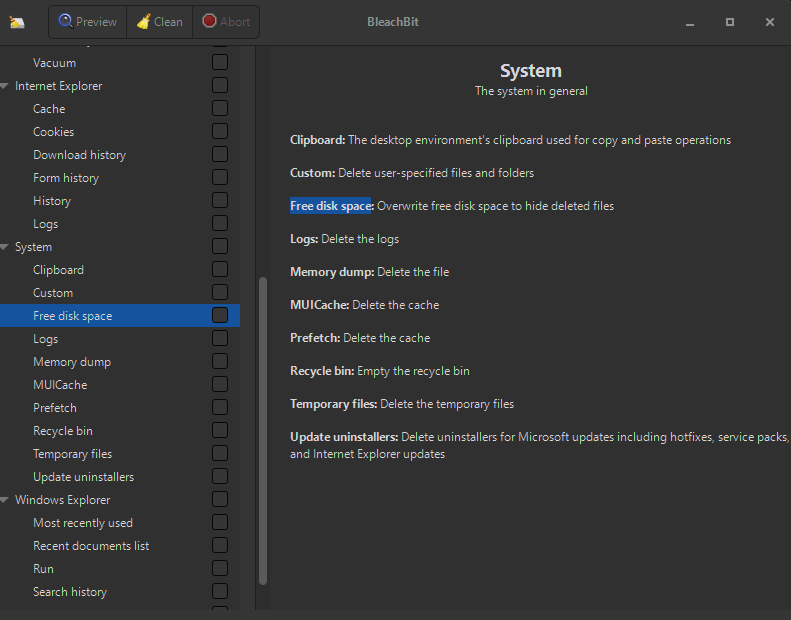The image size is (791, 620).
Task: Enable the Cookies checkbox
Action: click(x=220, y=131)
